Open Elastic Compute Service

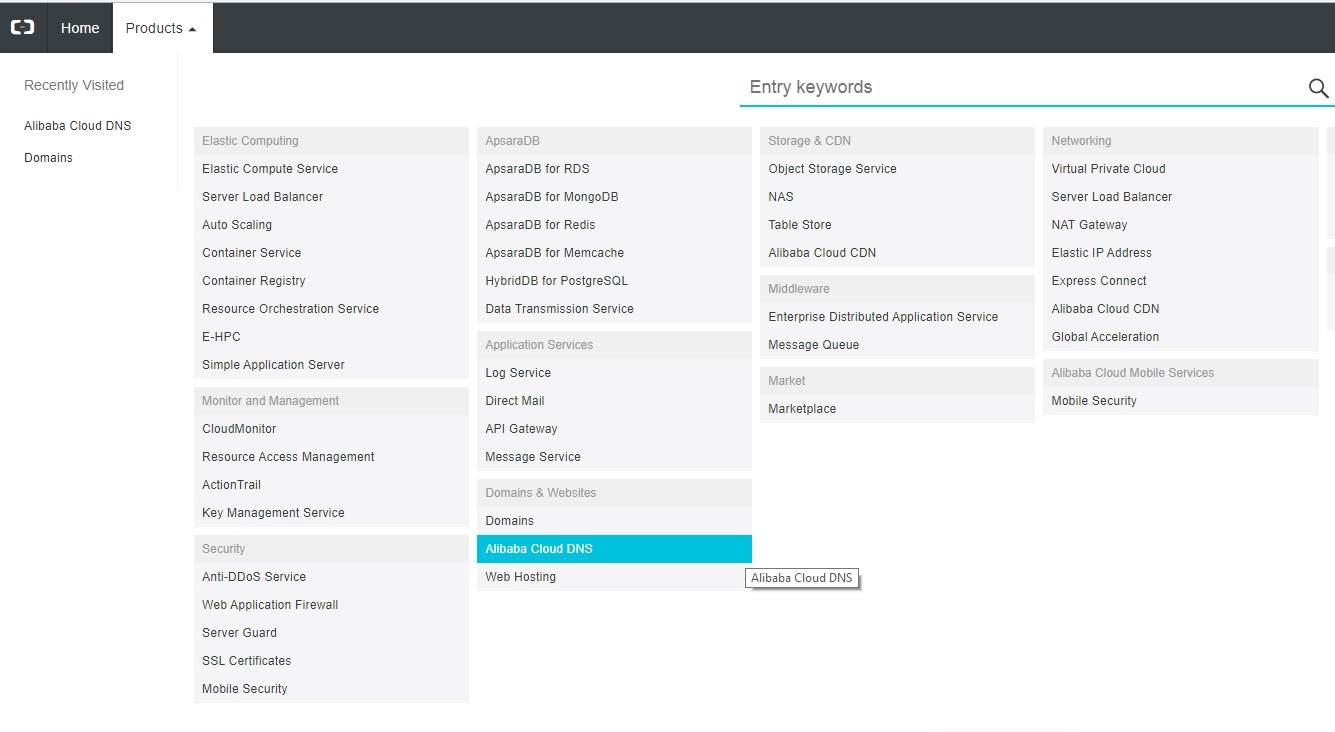point(331,169)
